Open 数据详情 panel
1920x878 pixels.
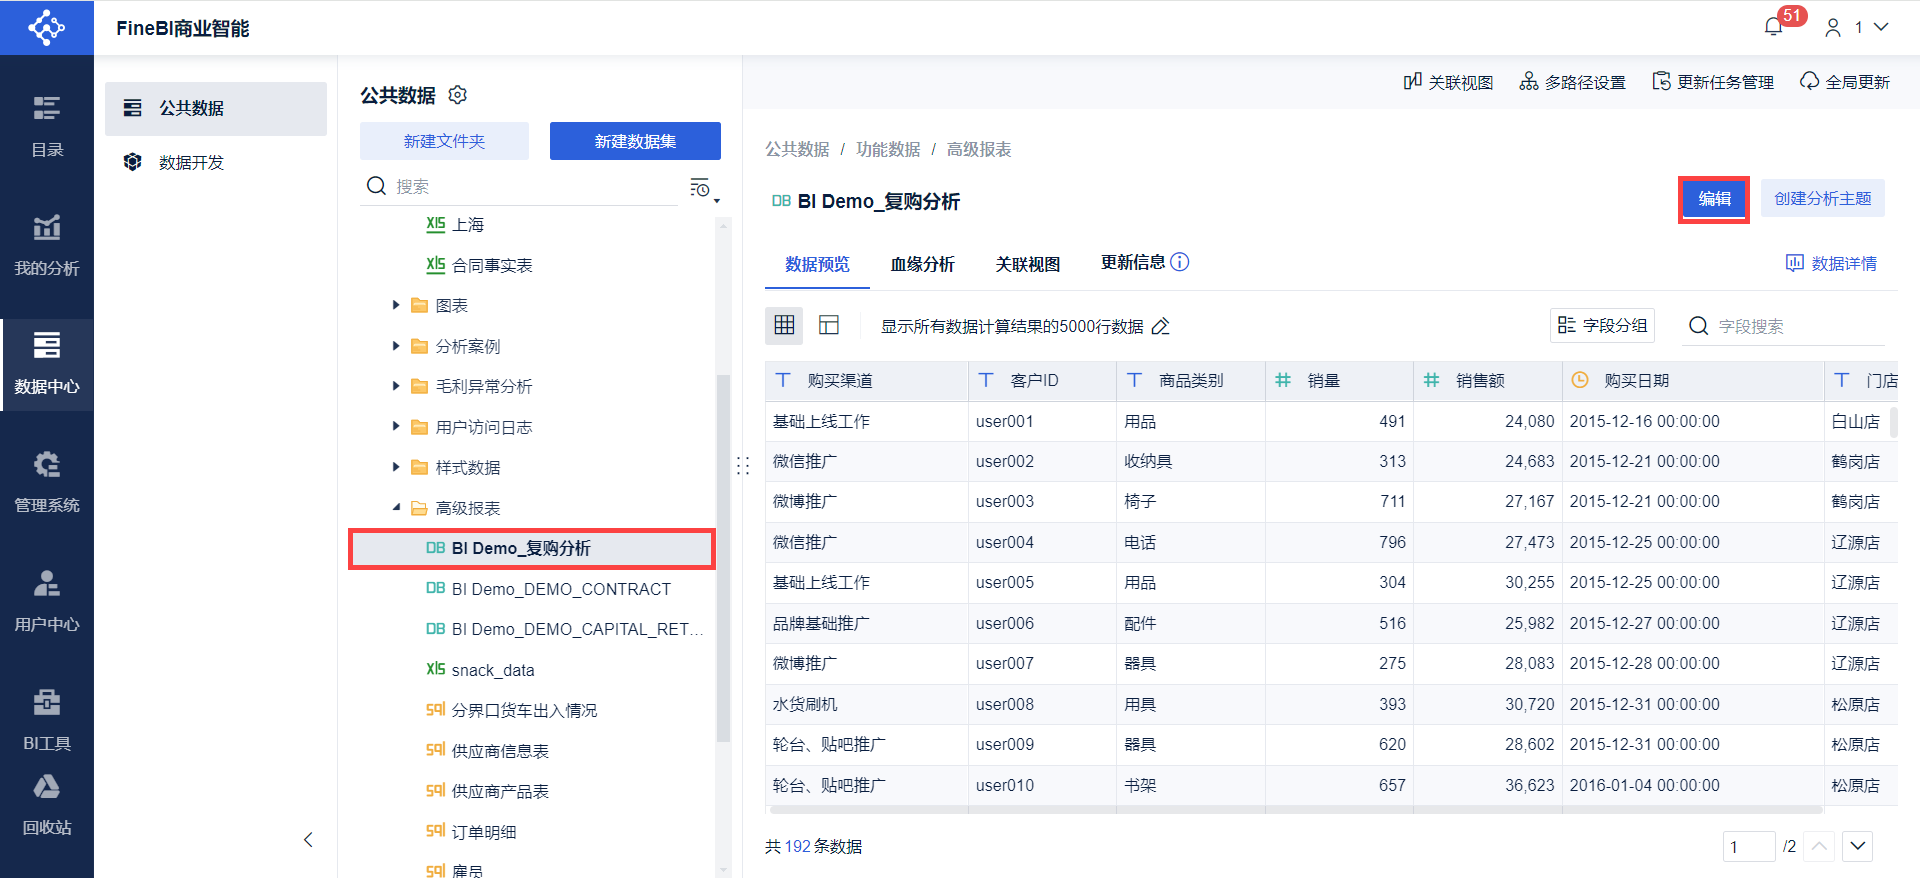pyautogui.click(x=1831, y=263)
